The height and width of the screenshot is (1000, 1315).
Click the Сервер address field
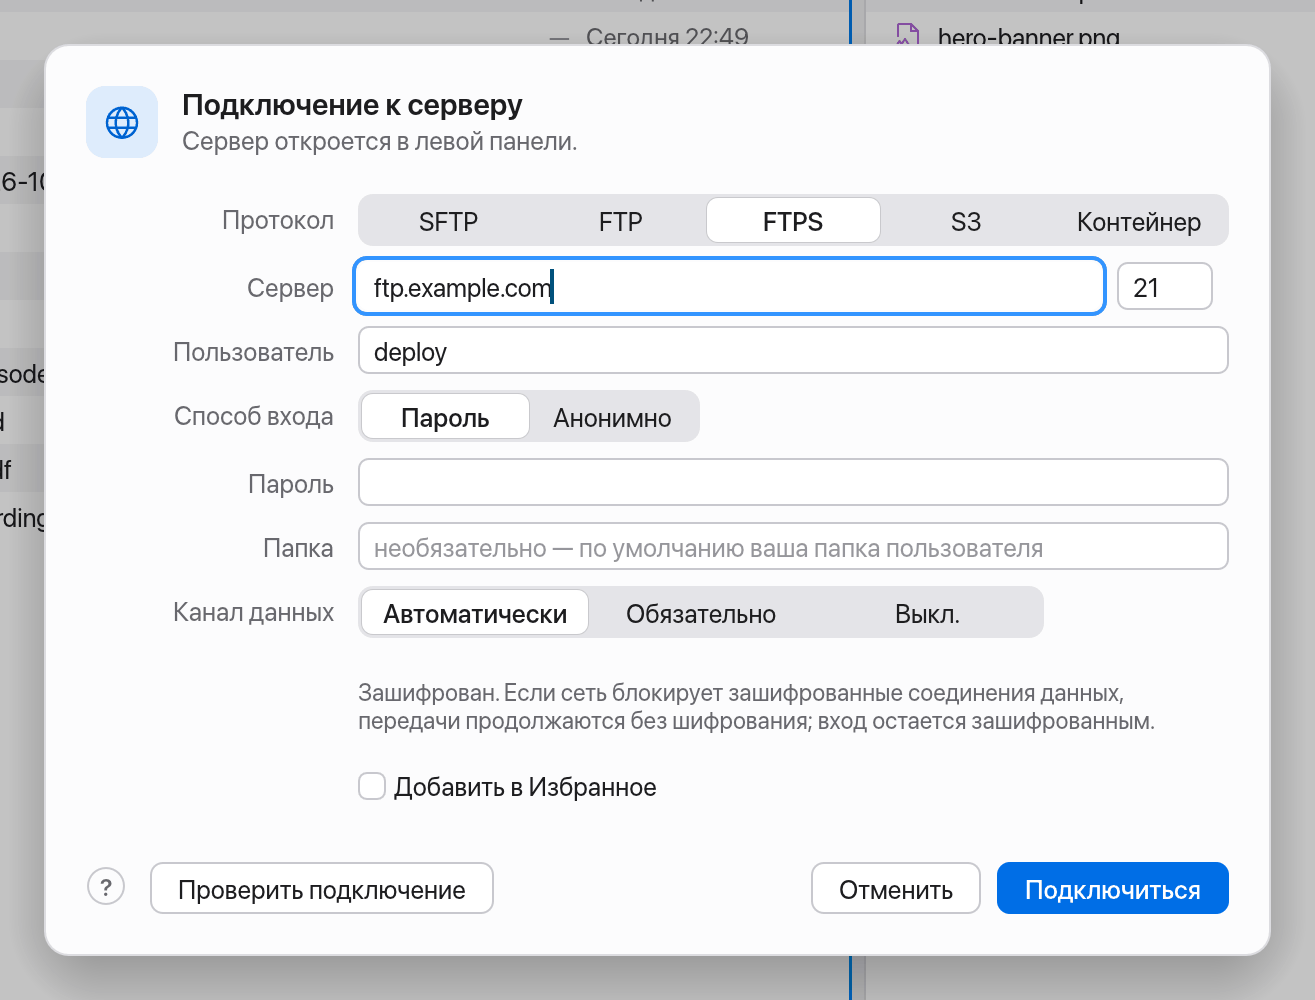coord(729,287)
